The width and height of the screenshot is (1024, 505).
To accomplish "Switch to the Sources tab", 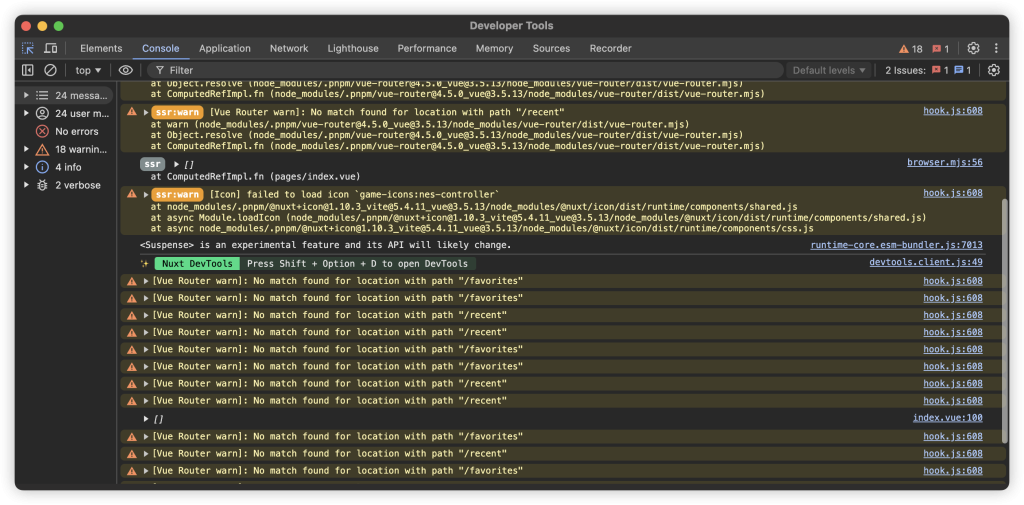I will pos(551,48).
